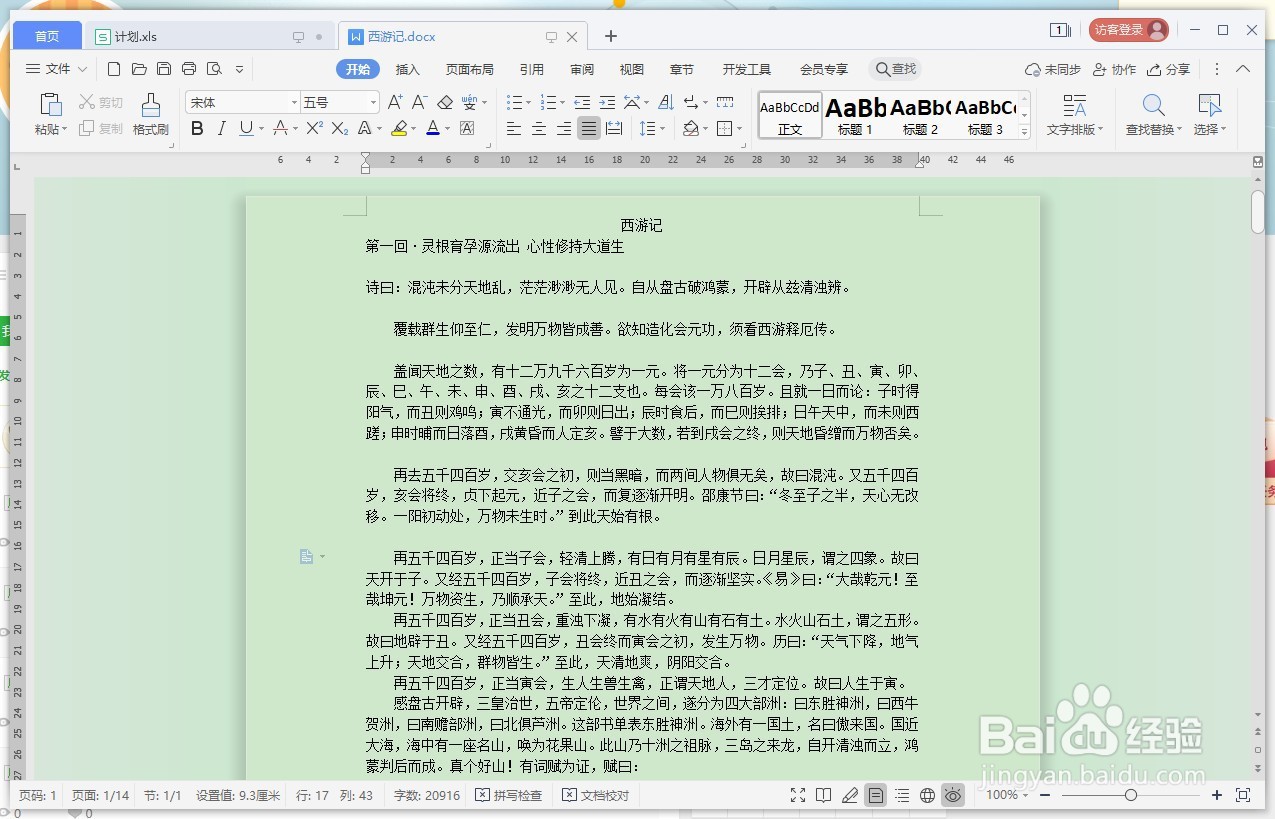This screenshot has height=819, width=1275.
Task: Decrease paragraph indent icon
Action: pos(582,102)
